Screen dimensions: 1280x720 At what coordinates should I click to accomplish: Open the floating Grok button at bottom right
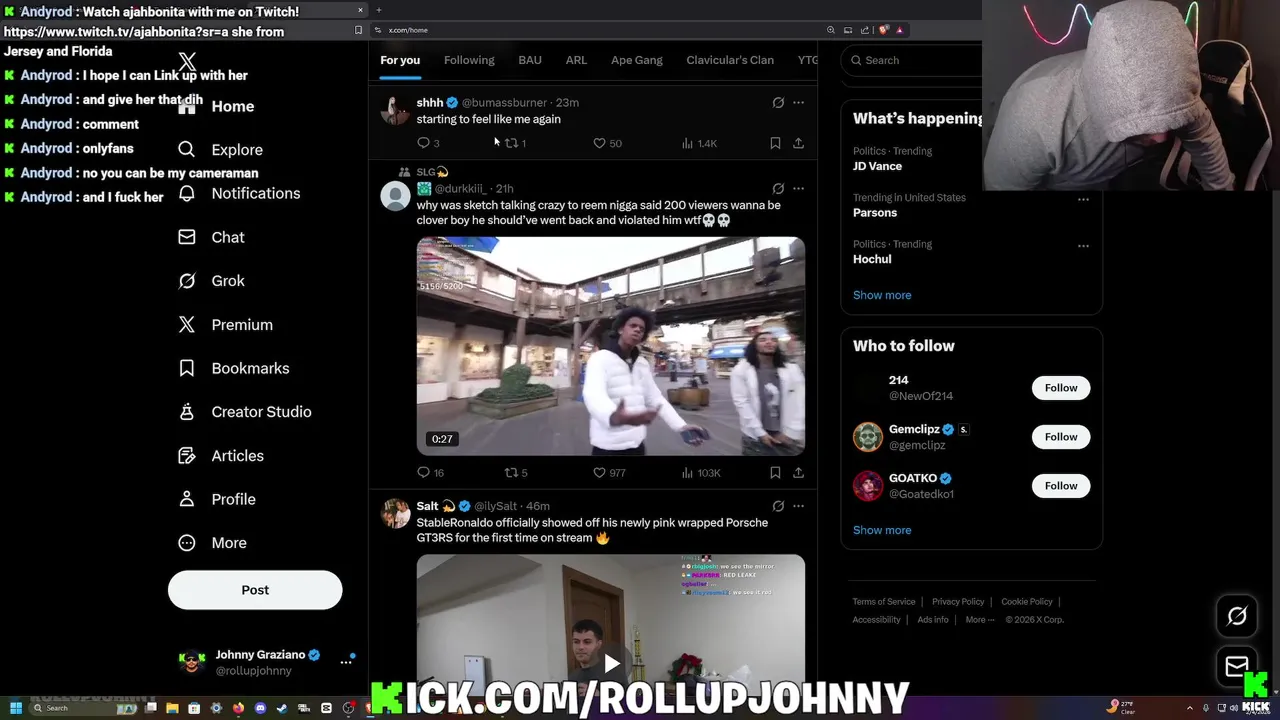1237,617
